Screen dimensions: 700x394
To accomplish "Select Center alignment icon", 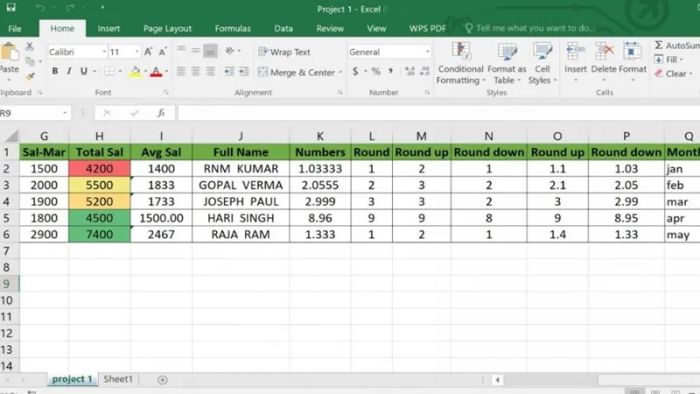I will pyautogui.click(x=196, y=71).
